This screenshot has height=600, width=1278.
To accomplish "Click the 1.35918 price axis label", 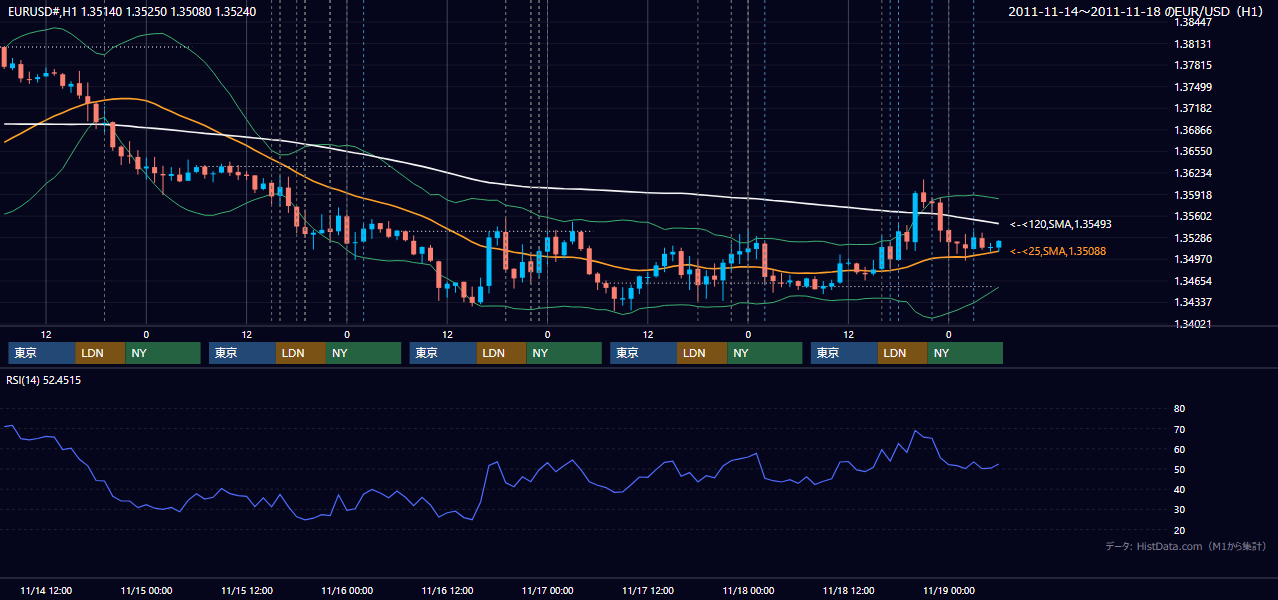I will [x=1193, y=195].
